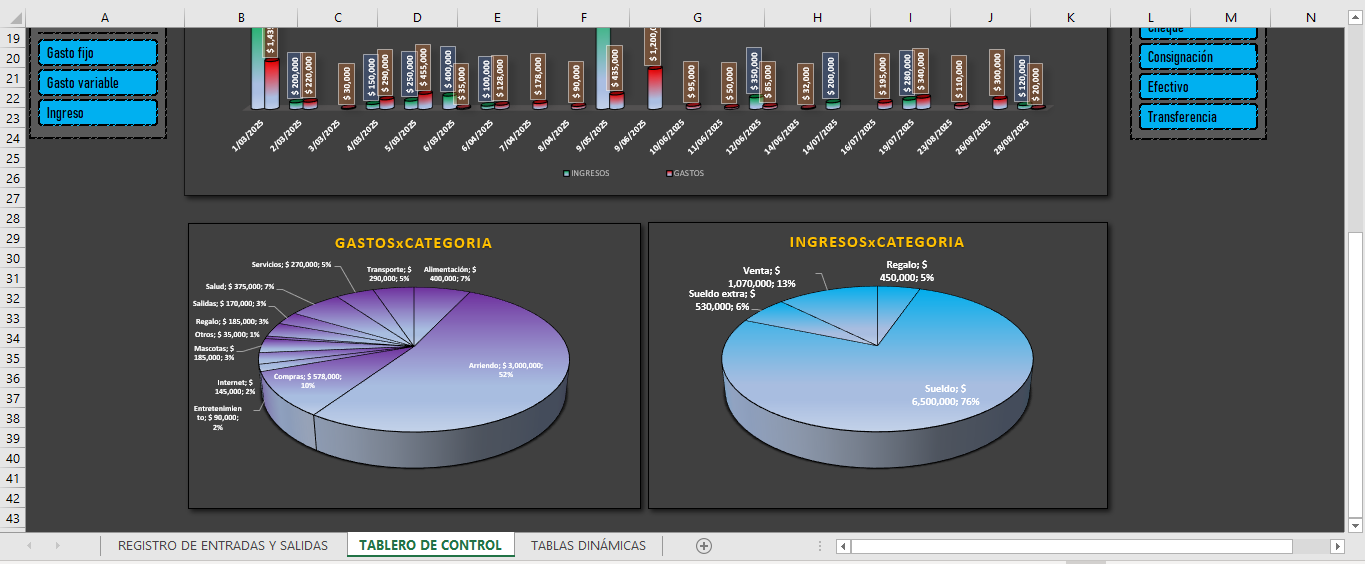The width and height of the screenshot is (1365, 564).
Task: Switch to REGISTRO DE ENTRADAS Y SALIDAS sheet
Action: (222, 546)
